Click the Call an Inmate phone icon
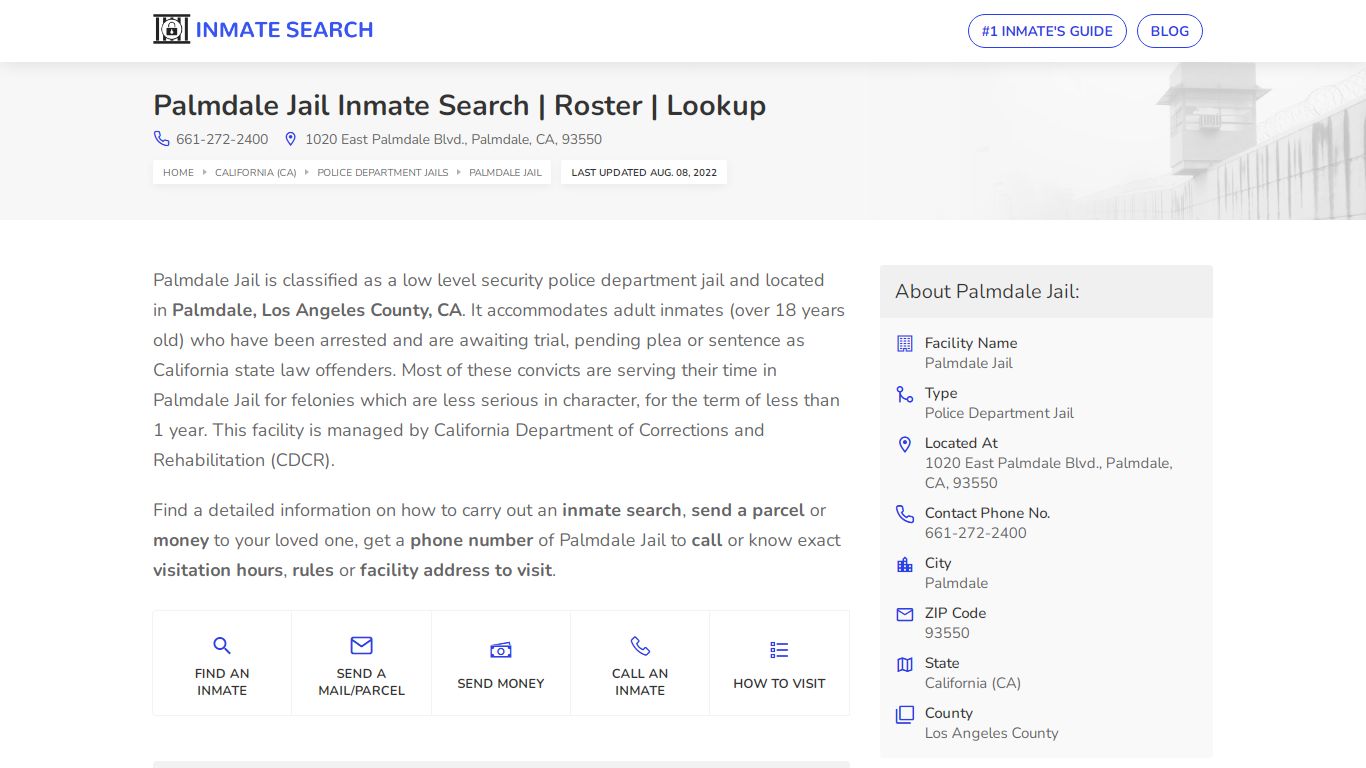The height and width of the screenshot is (768, 1366). click(640, 646)
